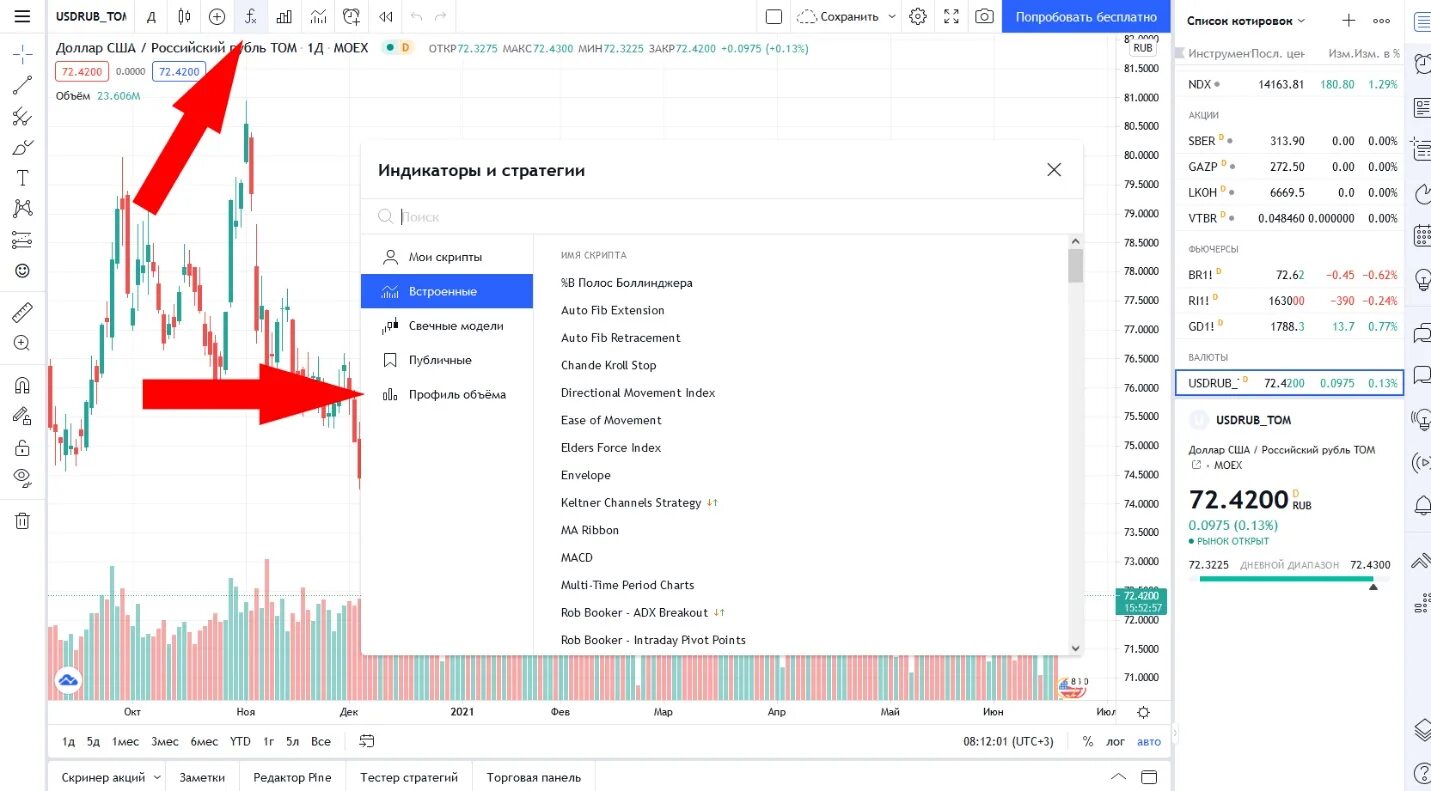Select Профиль объёма category

tap(447, 394)
